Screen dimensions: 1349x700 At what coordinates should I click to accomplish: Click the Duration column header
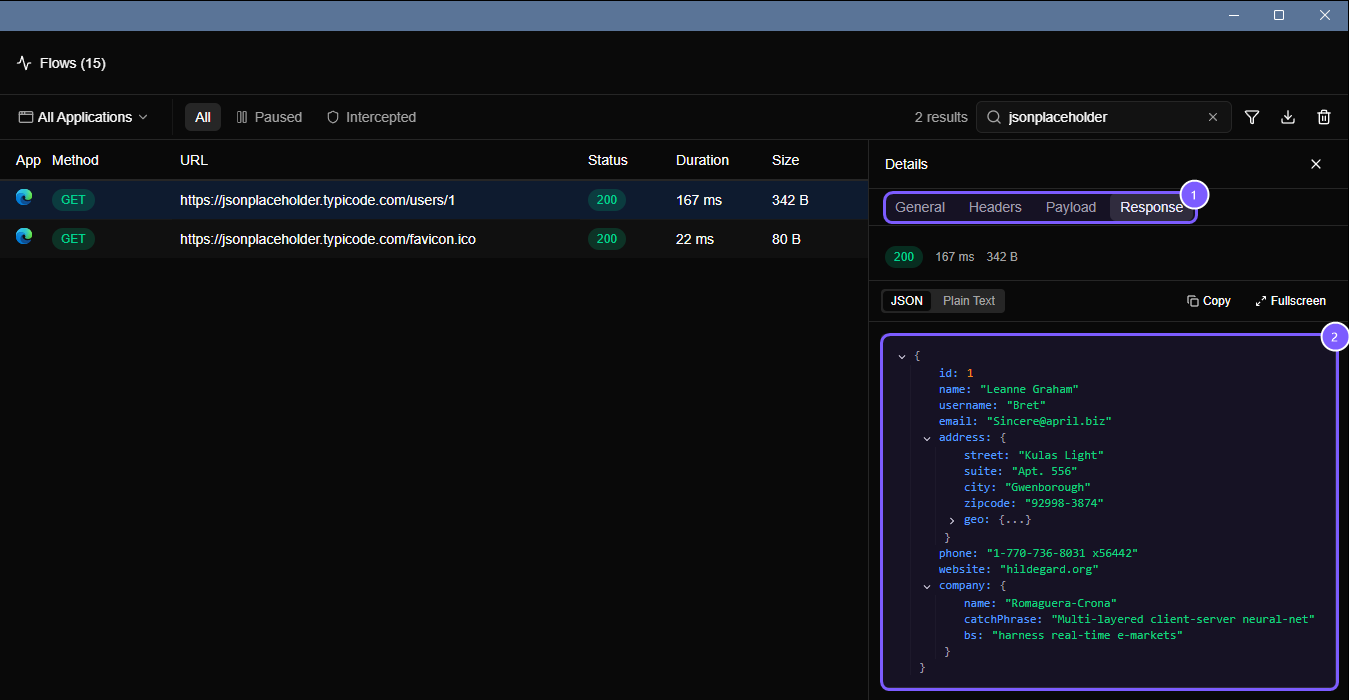point(702,160)
